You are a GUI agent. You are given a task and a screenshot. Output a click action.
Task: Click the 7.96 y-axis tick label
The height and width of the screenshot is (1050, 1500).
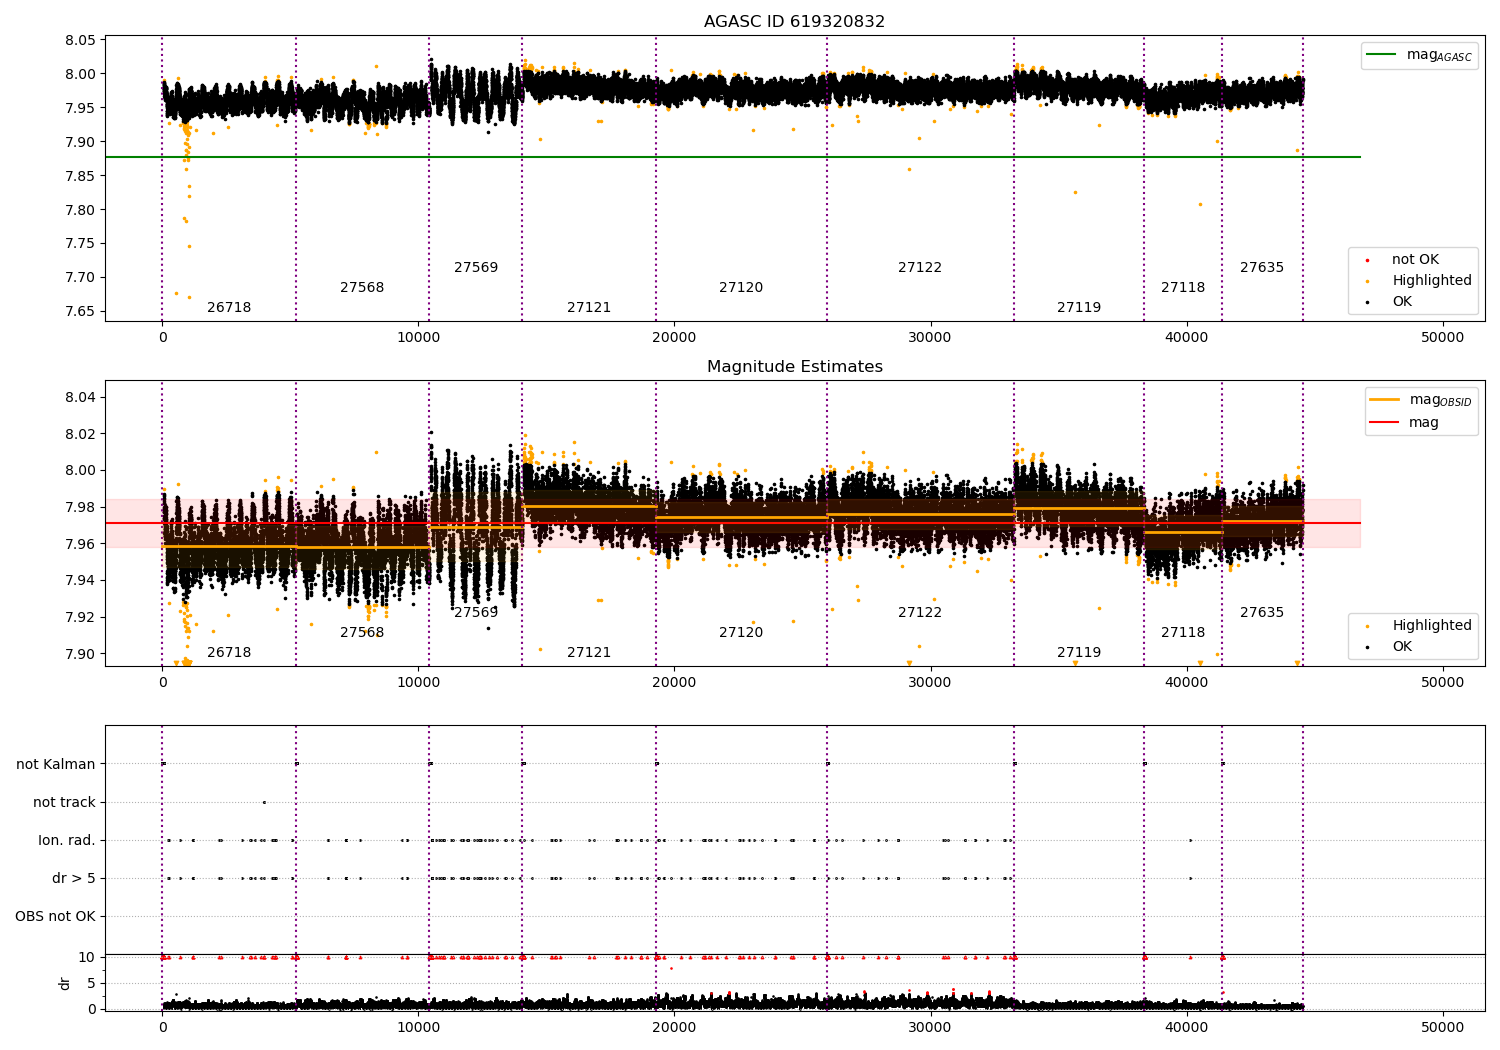[81, 544]
